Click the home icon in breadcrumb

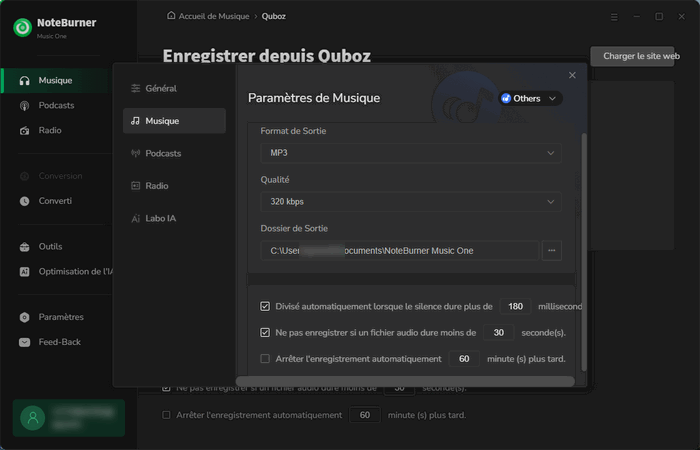click(171, 16)
